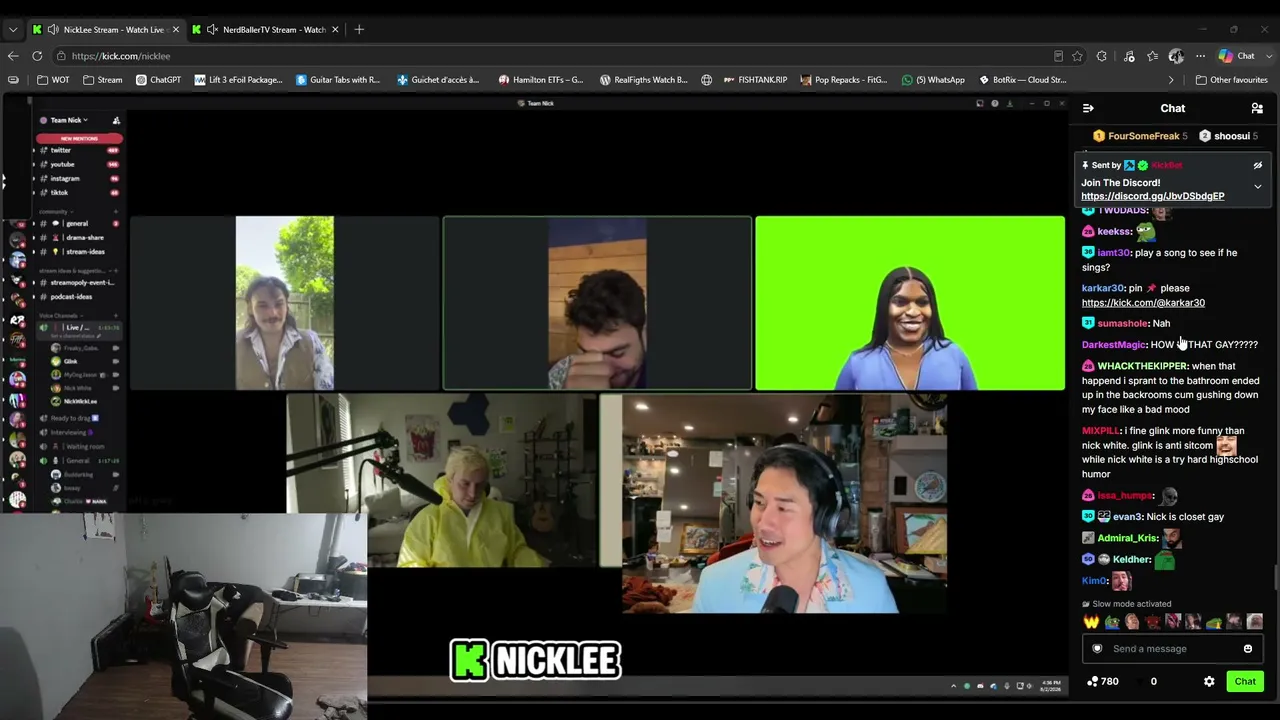Viewport: 1280px width, 720px height.
Task: Click in the Send a message field
Action: point(1172,649)
